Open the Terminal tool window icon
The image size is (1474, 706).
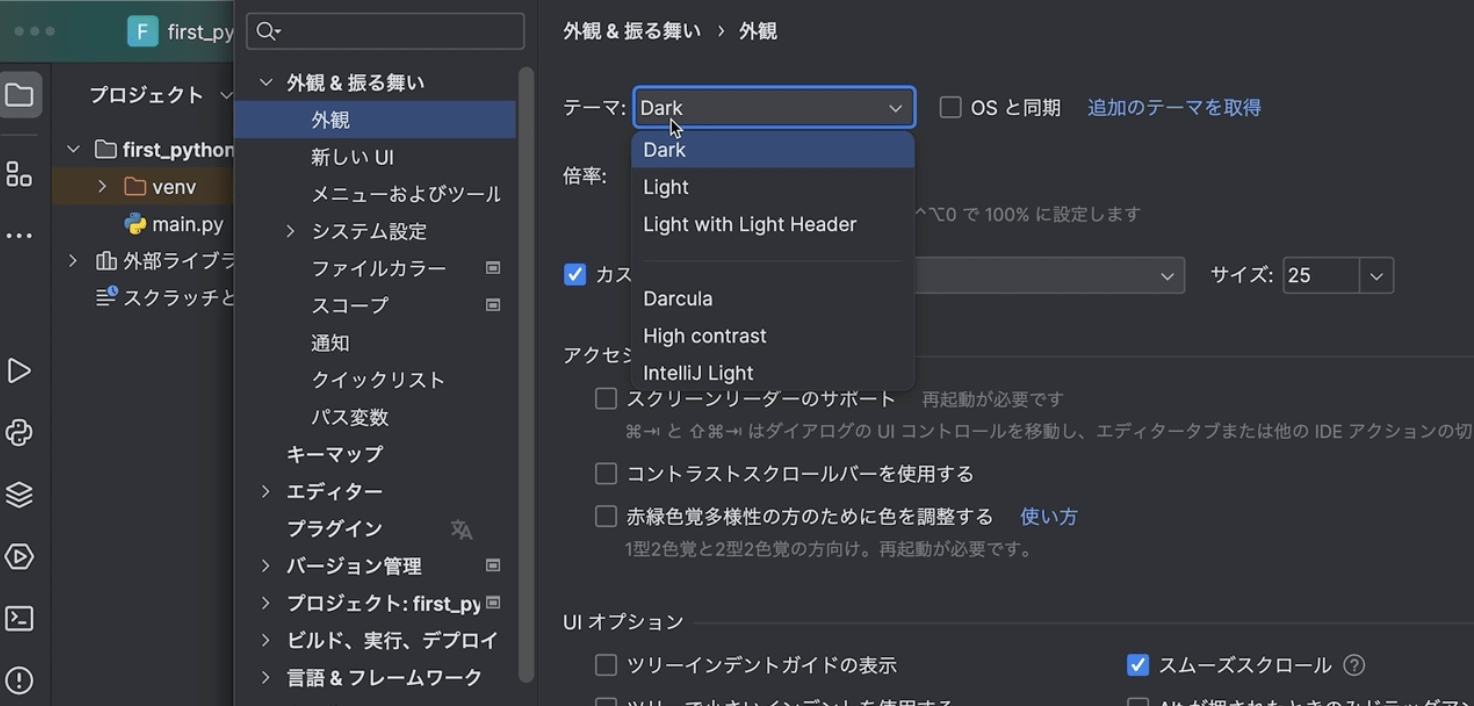point(19,619)
